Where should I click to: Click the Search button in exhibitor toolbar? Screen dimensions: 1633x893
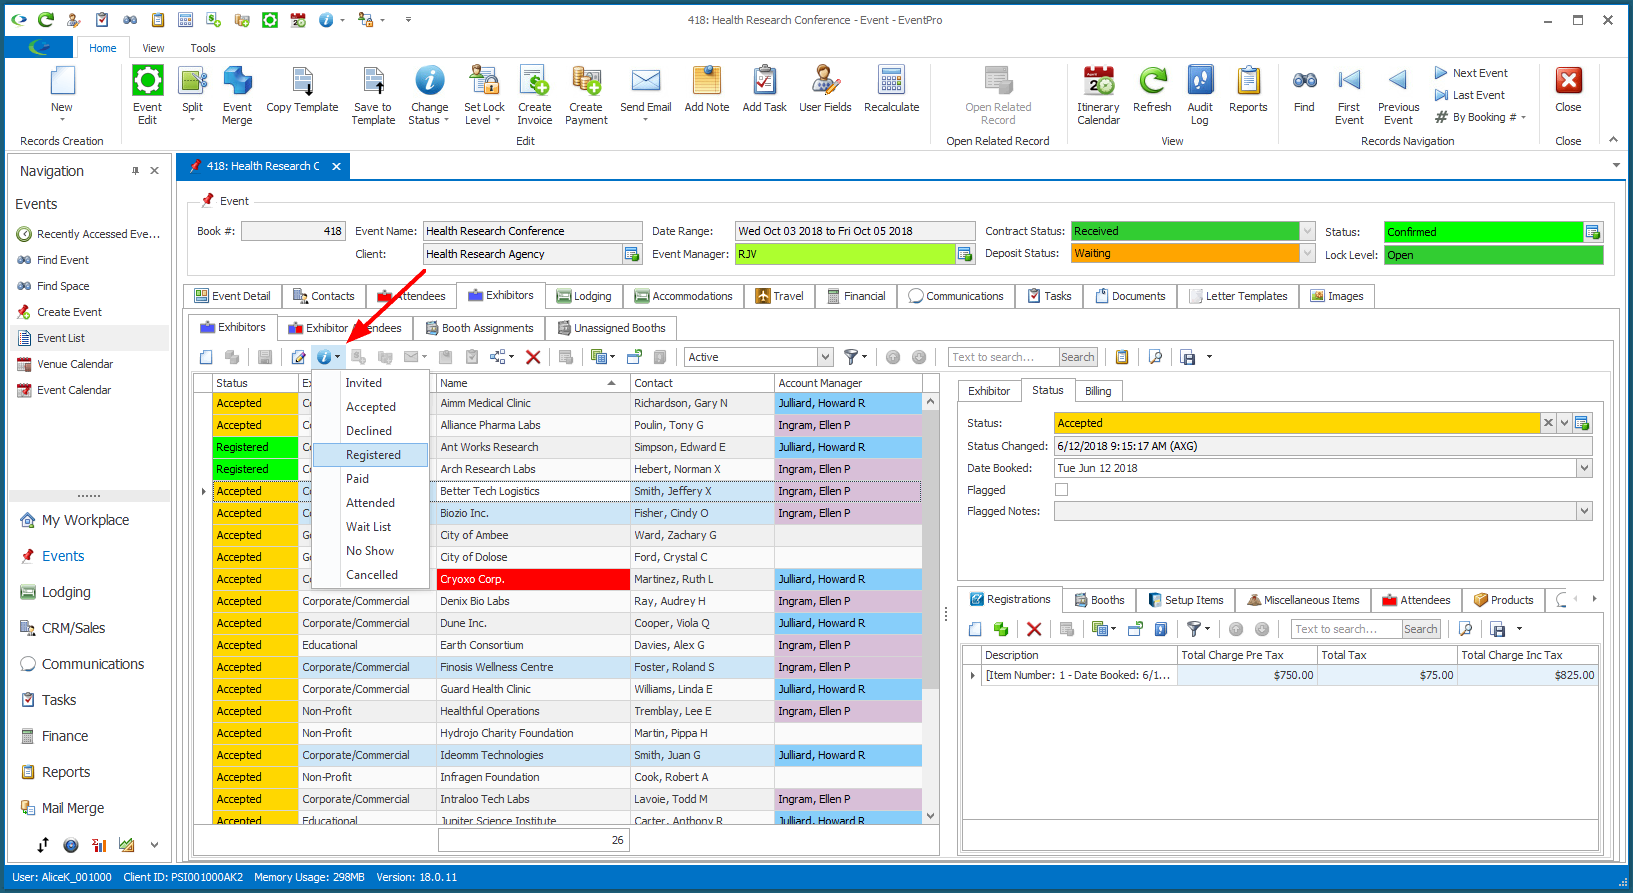[x=1077, y=357]
